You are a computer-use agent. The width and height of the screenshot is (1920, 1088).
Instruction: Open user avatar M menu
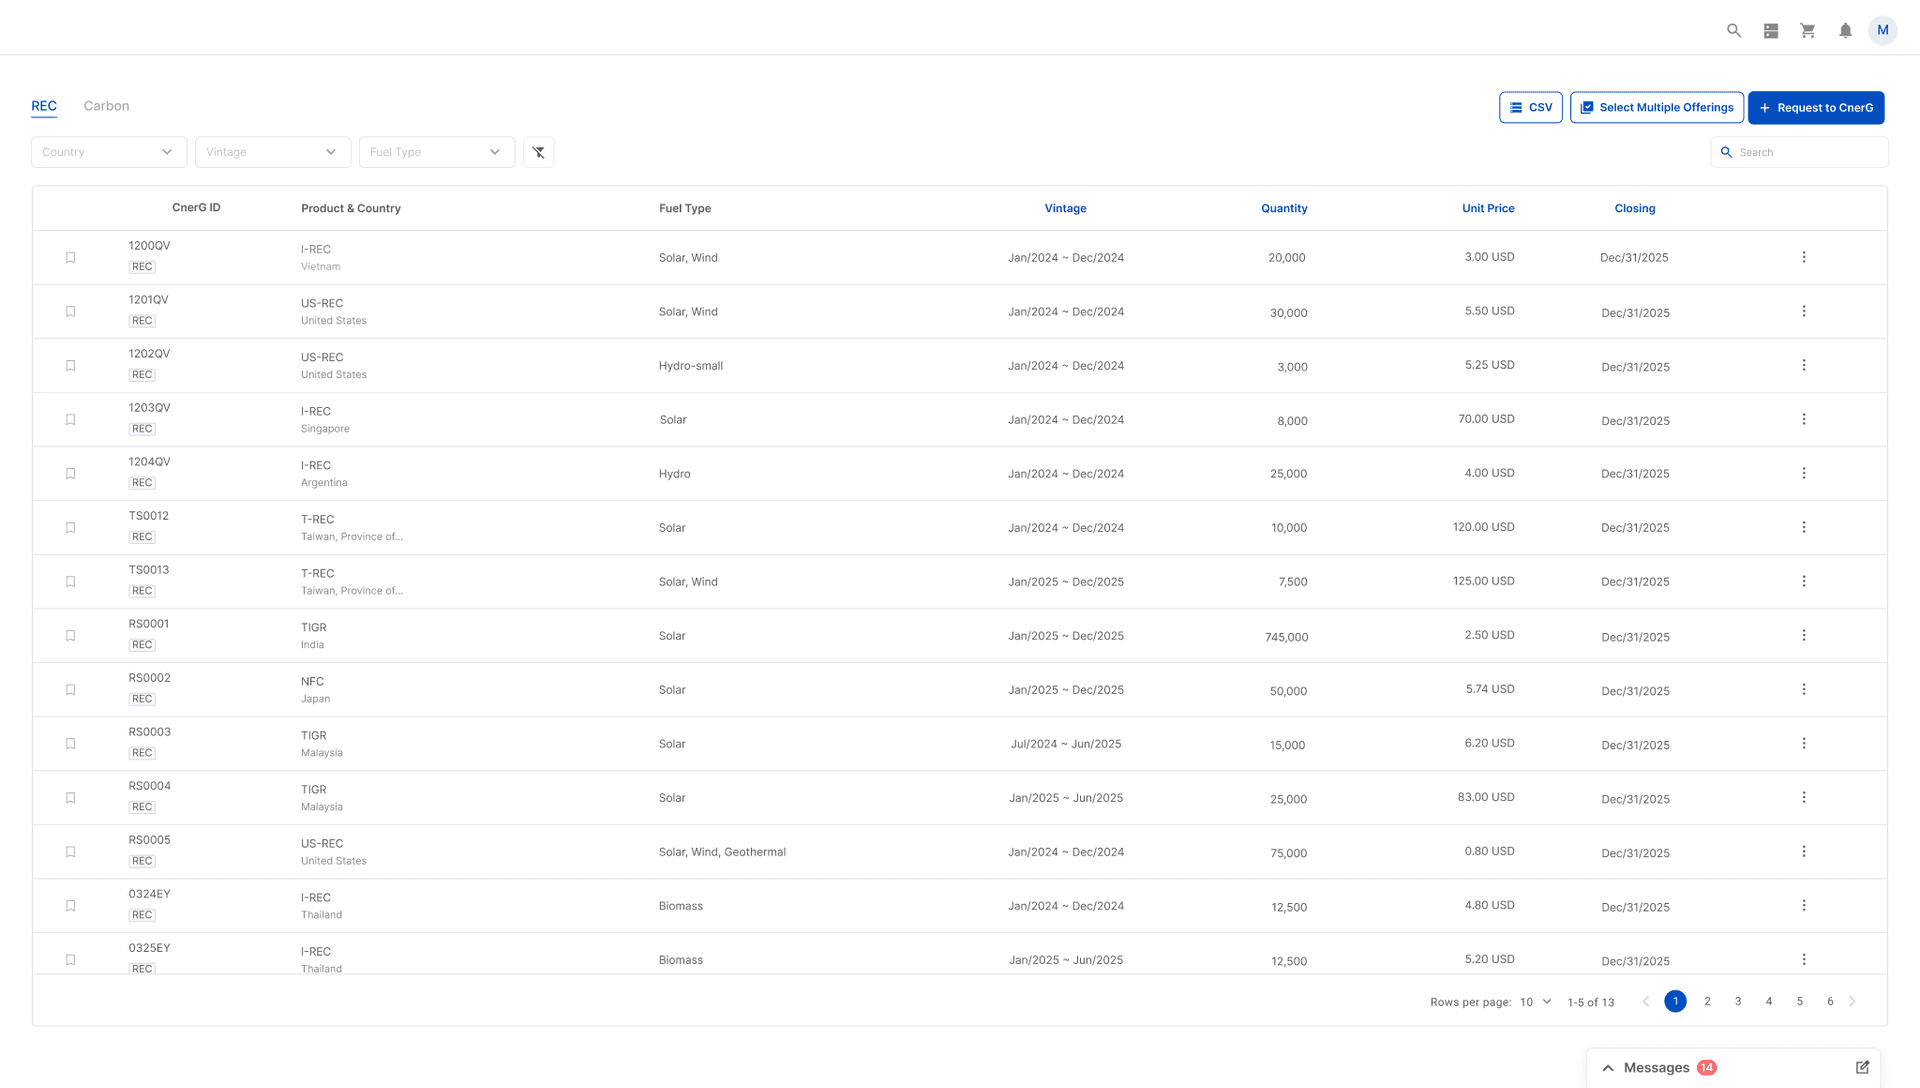click(x=1882, y=30)
